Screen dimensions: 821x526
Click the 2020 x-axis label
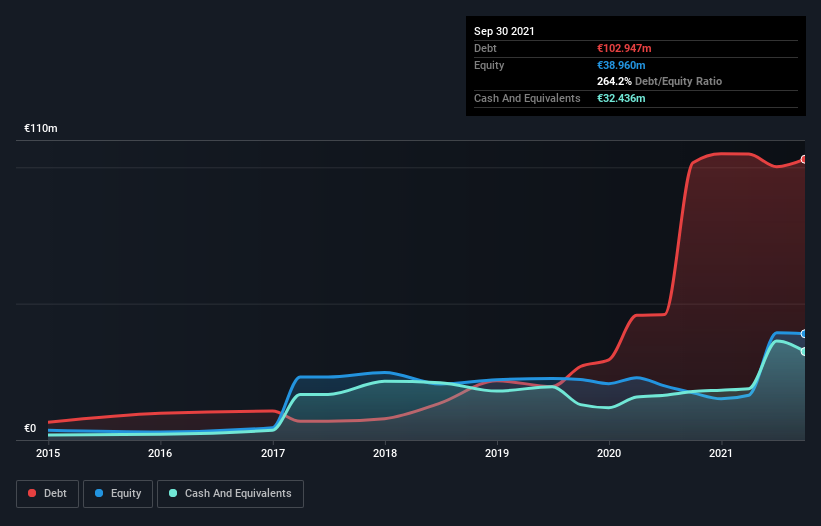(x=609, y=453)
